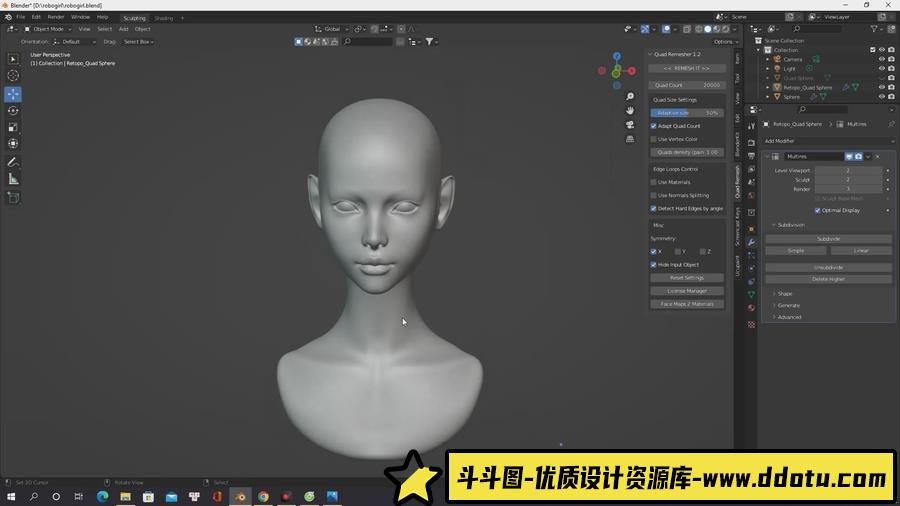The width and height of the screenshot is (900, 506).
Task: Activate the Rotate tool
Action: 13,111
